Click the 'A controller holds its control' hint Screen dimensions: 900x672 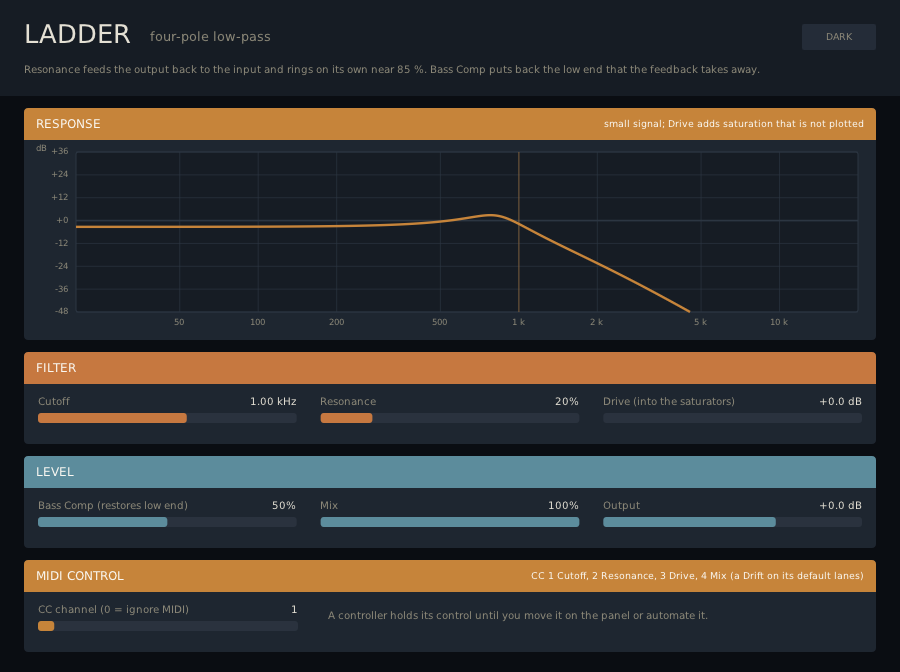point(518,615)
